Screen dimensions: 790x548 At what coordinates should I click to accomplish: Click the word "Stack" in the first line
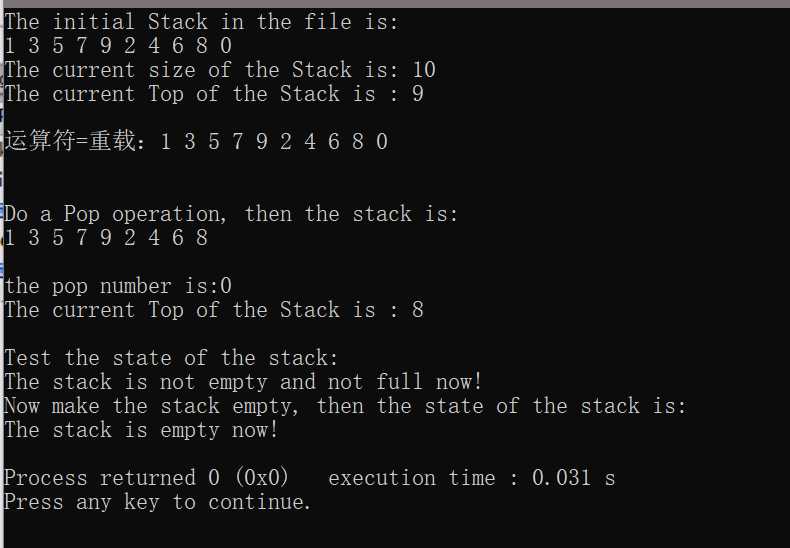point(177,22)
